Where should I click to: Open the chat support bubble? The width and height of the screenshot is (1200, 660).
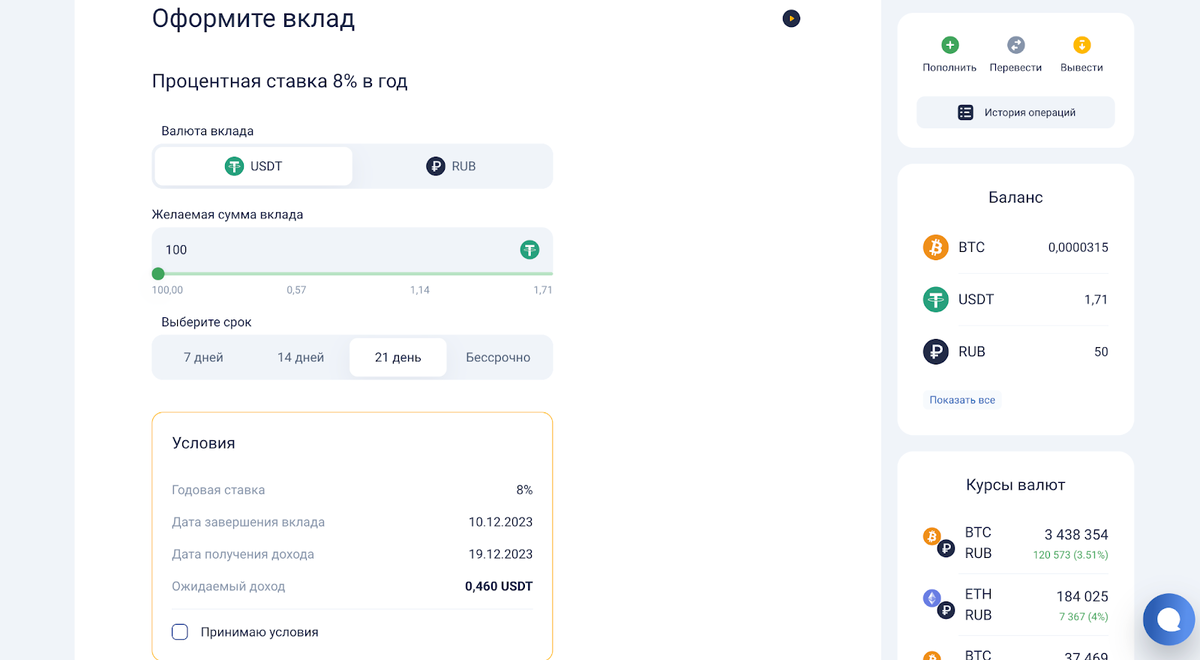(1168, 620)
